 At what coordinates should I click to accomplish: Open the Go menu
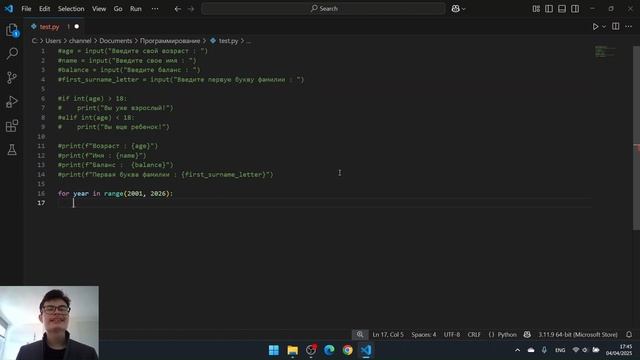[118, 9]
